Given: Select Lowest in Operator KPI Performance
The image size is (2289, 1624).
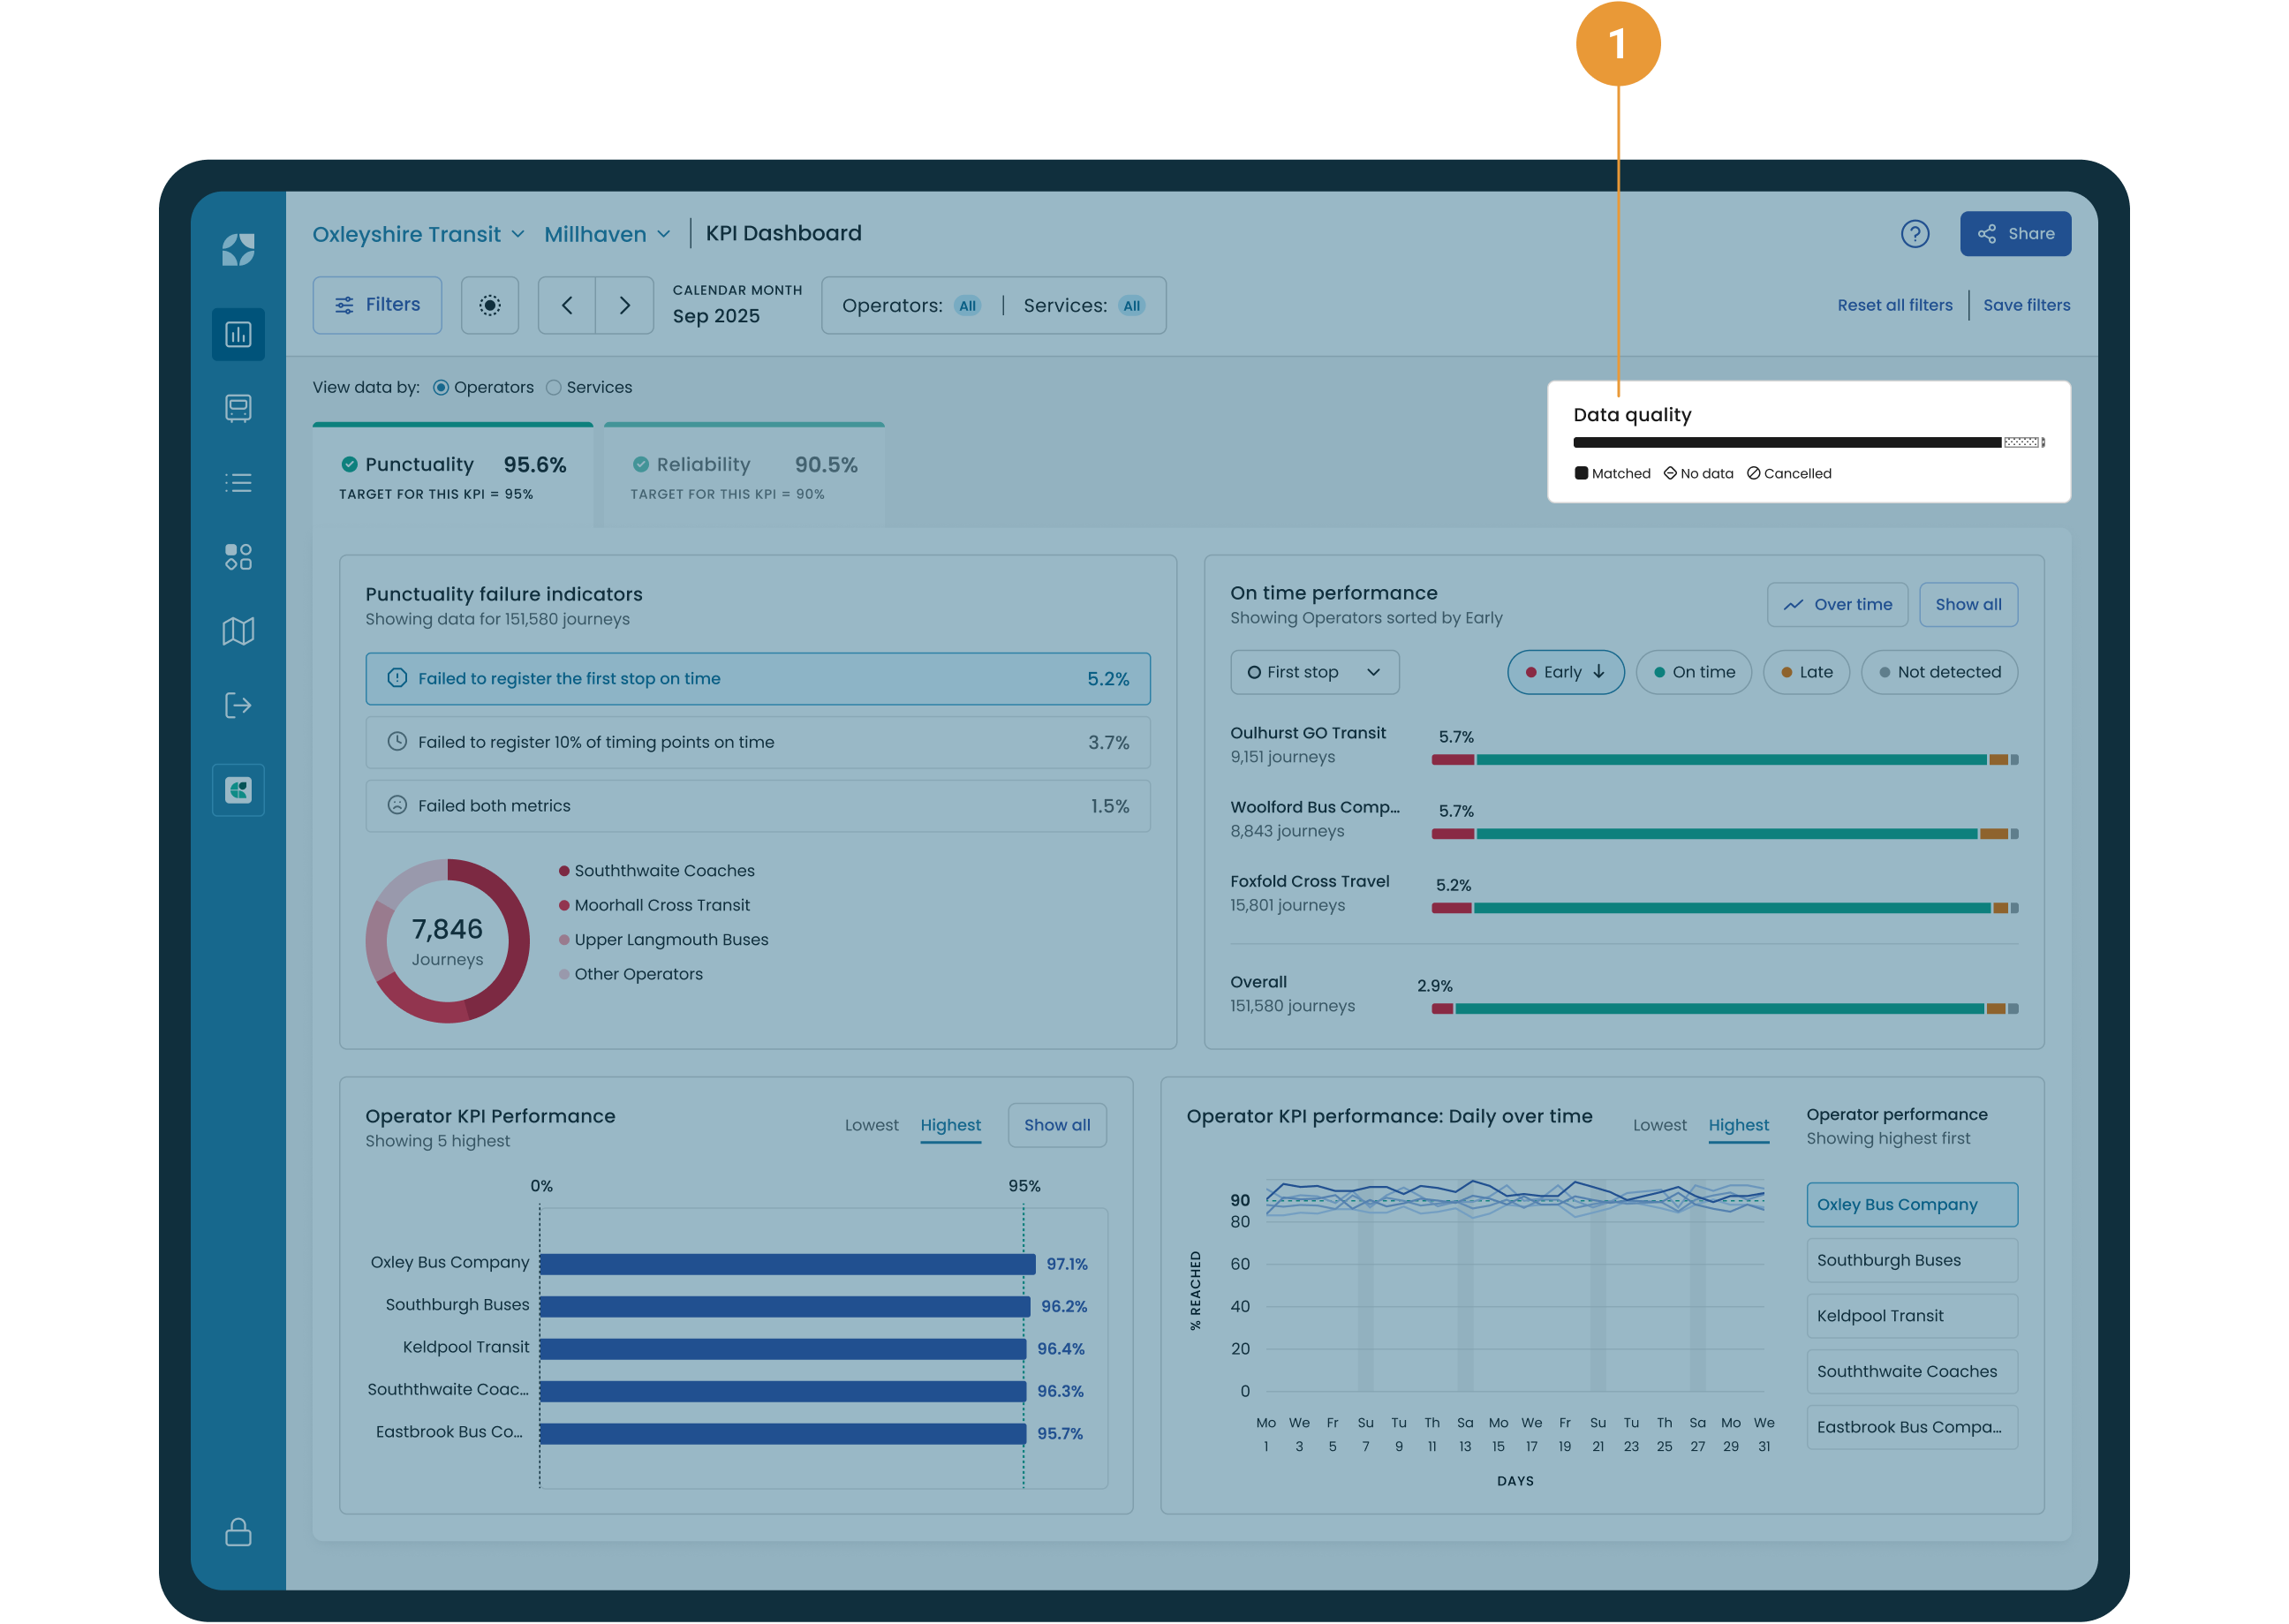Looking at the screenshot, I should click(871, 1125).
